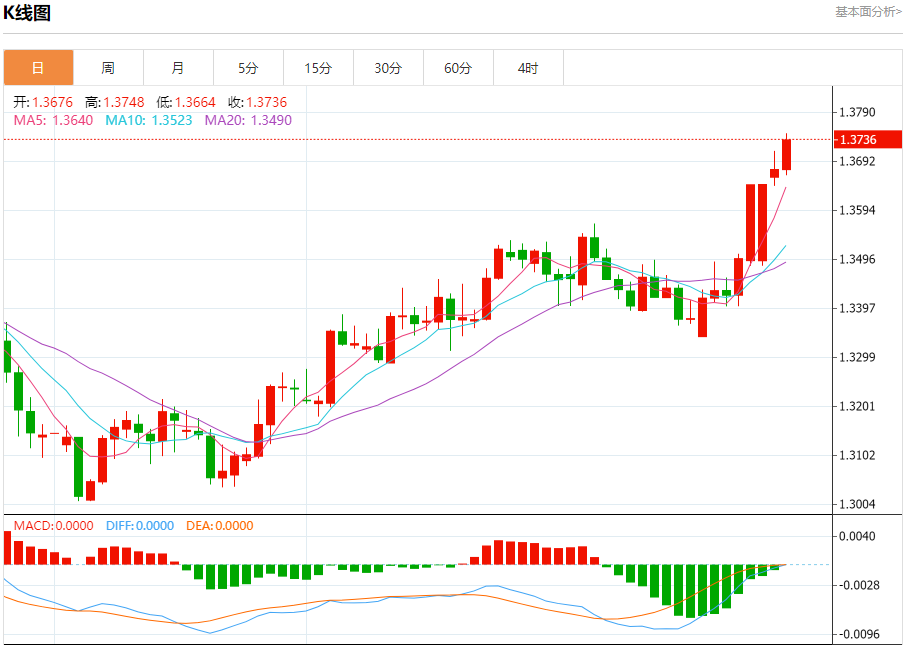This screenshot has width=910, height=645.
Task: Click the MA5 indicator label
Action: [53, 120]
